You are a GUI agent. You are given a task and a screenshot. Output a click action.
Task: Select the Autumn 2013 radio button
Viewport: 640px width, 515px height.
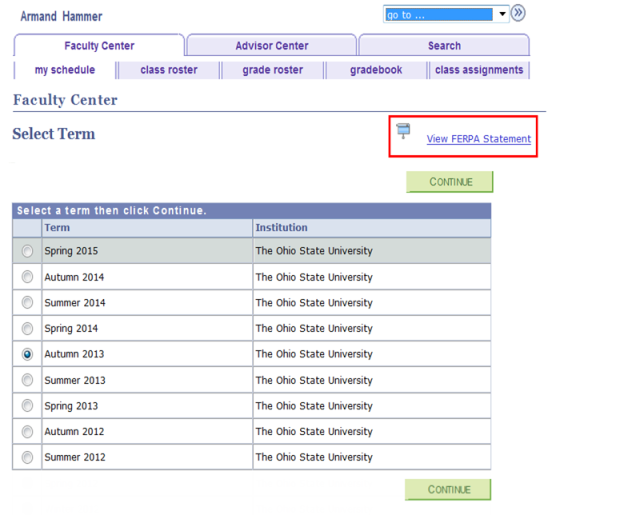point(27,354)
